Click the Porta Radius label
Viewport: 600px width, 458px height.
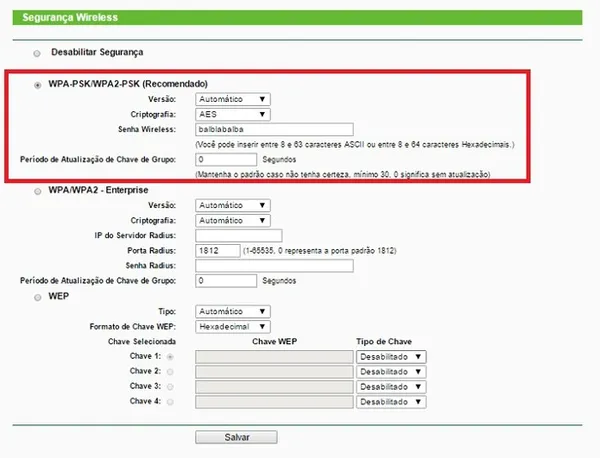pyautogui.click(x=152, y=251)
